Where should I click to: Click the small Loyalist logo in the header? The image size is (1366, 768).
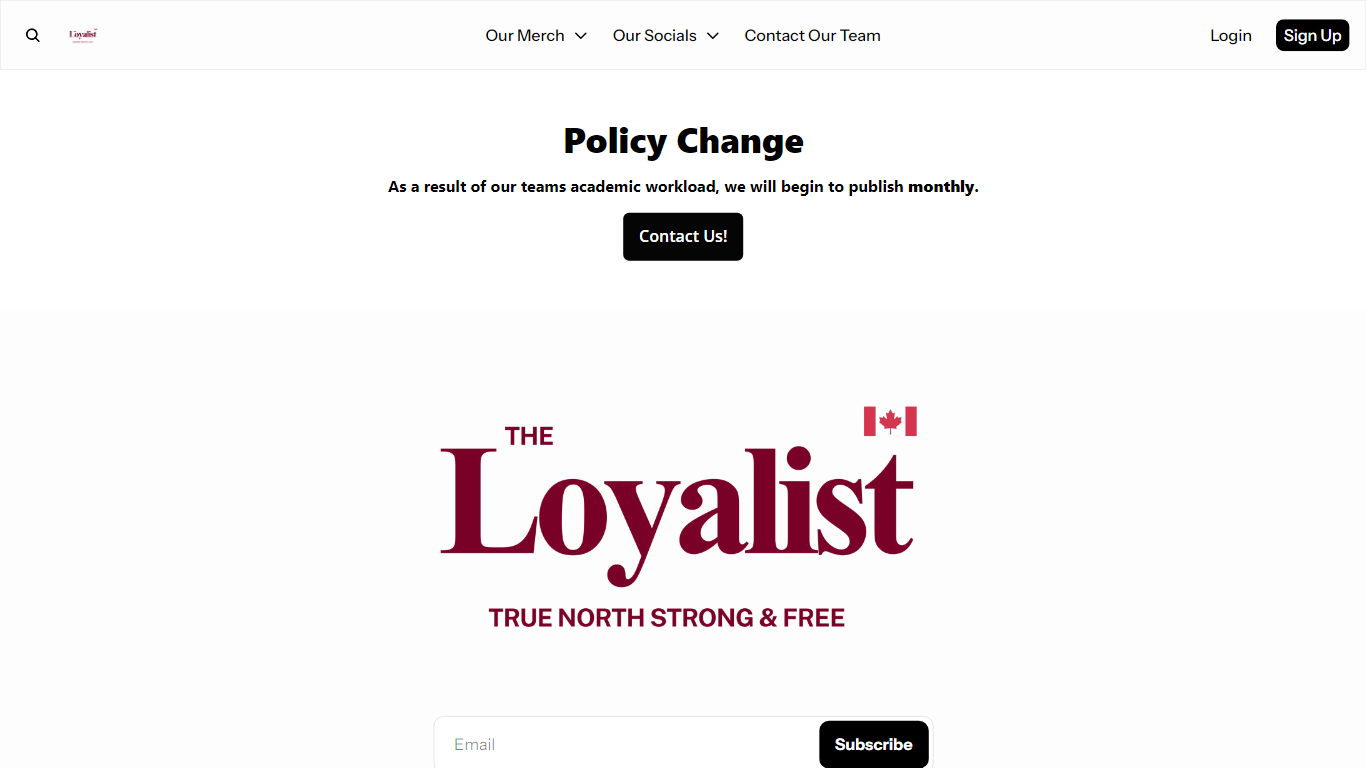[x=83, y=35]
